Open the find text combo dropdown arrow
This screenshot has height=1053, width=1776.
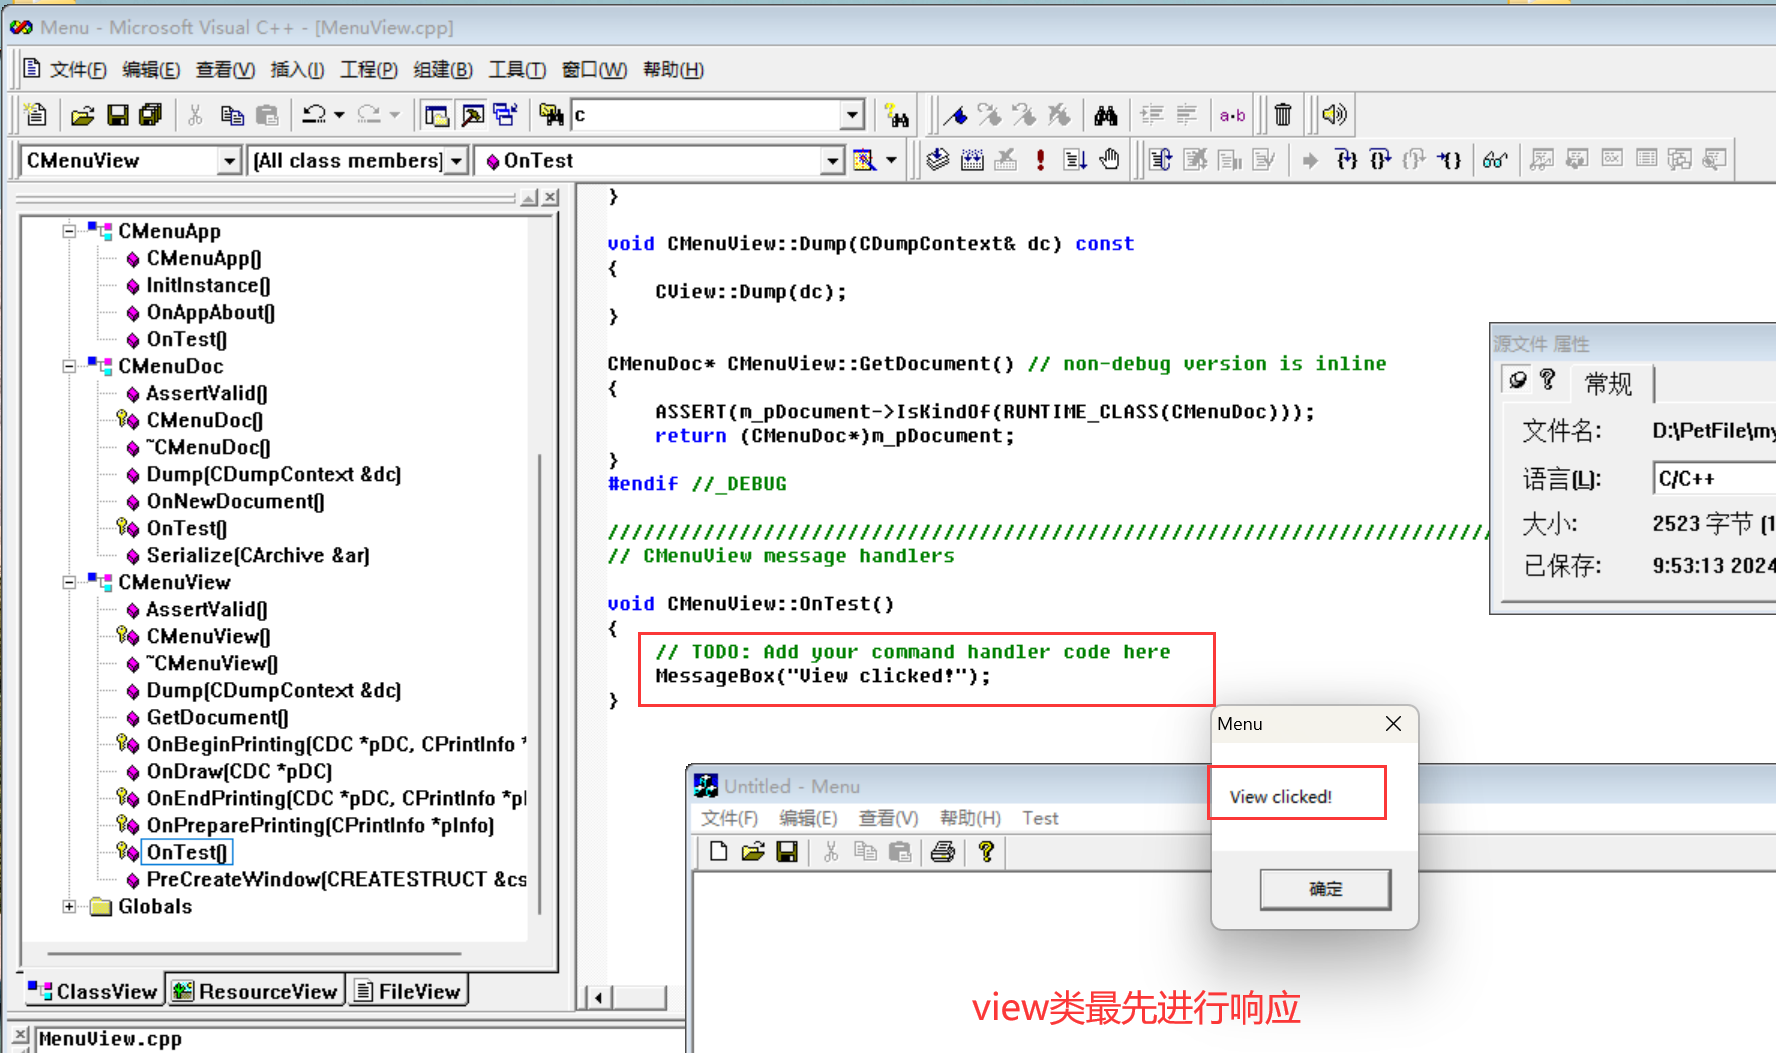click(x=852, y=115)
